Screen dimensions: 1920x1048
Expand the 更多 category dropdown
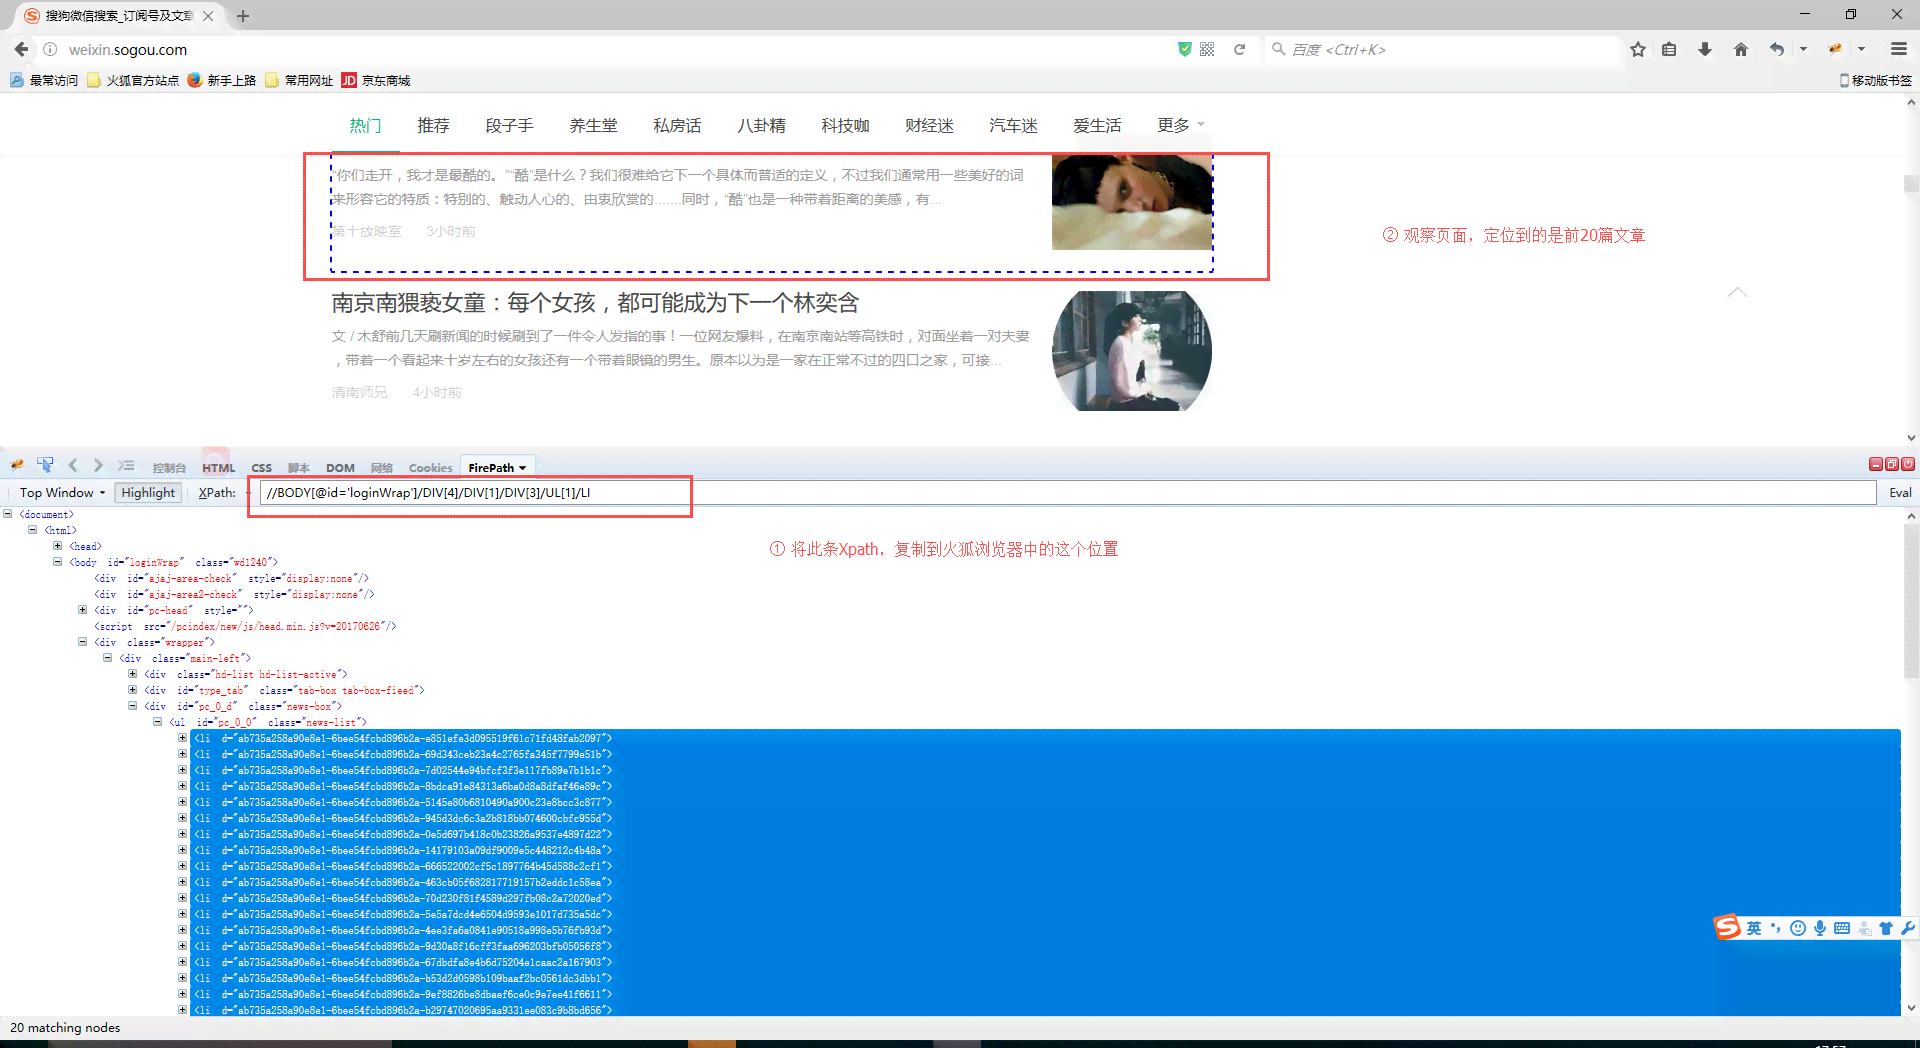1181,125
